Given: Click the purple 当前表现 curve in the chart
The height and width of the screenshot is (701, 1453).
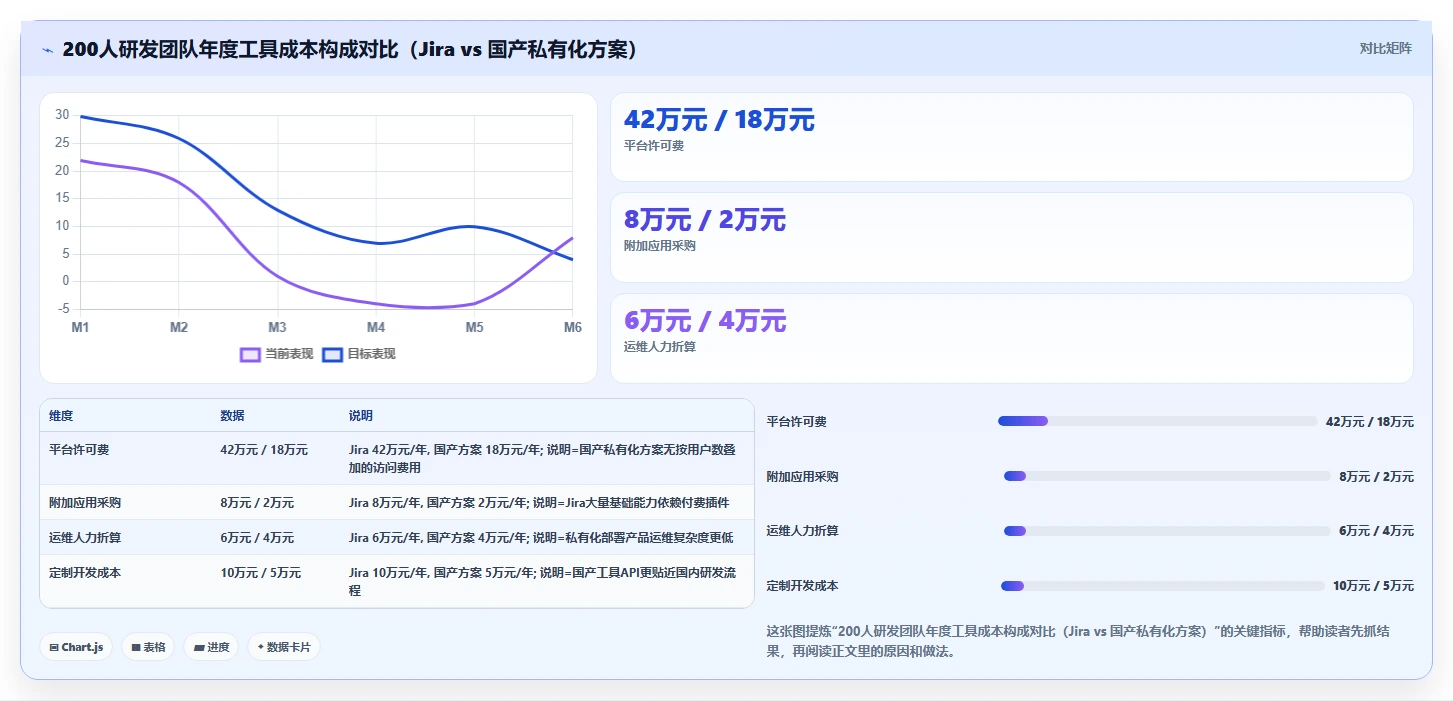Looking at the screenshot, I should click(277, 274).
